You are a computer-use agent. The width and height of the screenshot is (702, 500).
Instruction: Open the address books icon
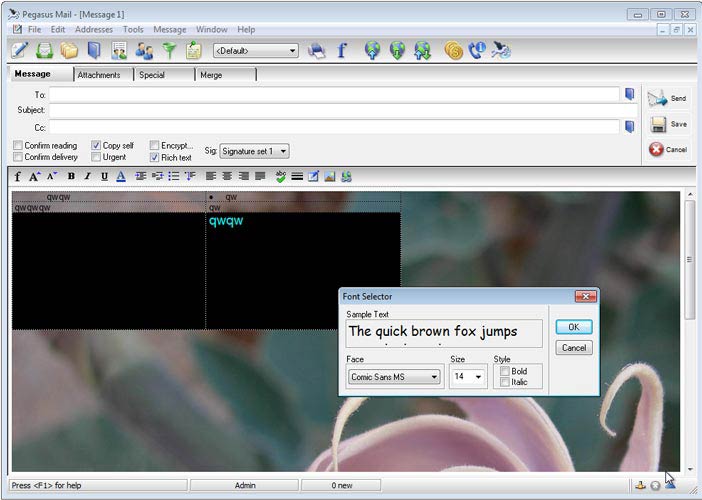94,50
